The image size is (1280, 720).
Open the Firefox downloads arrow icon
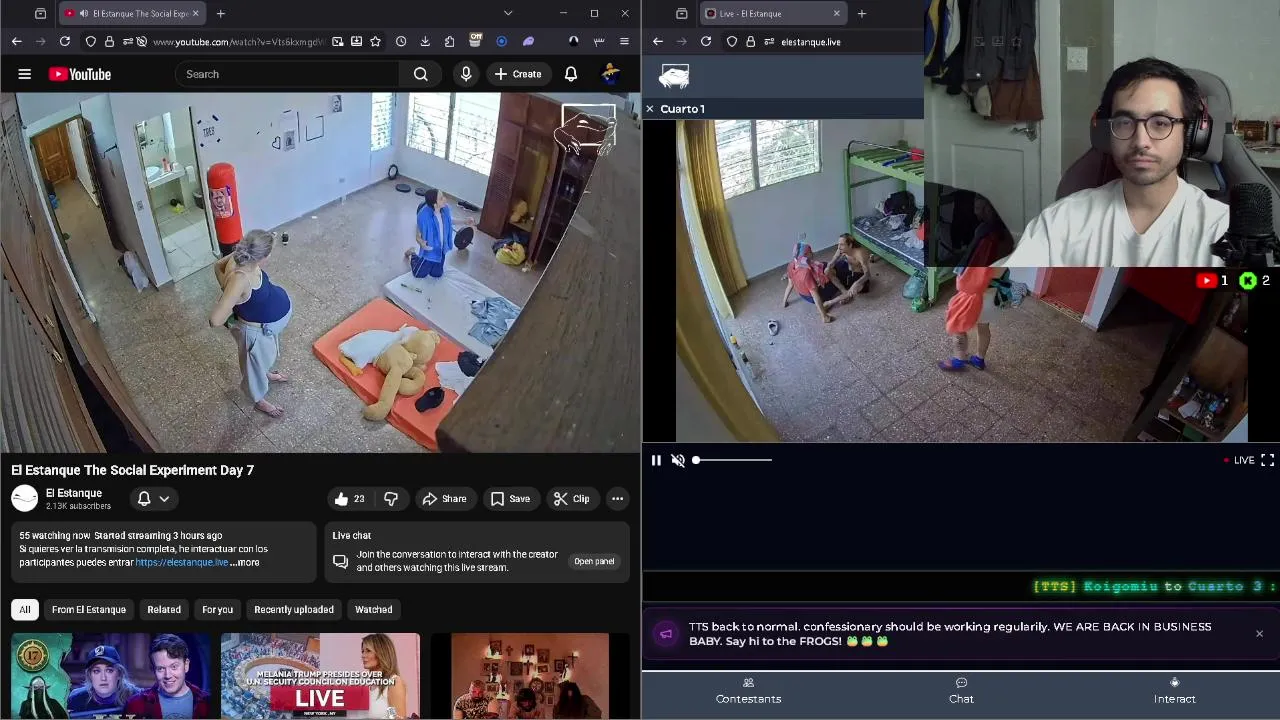point(425,41)
